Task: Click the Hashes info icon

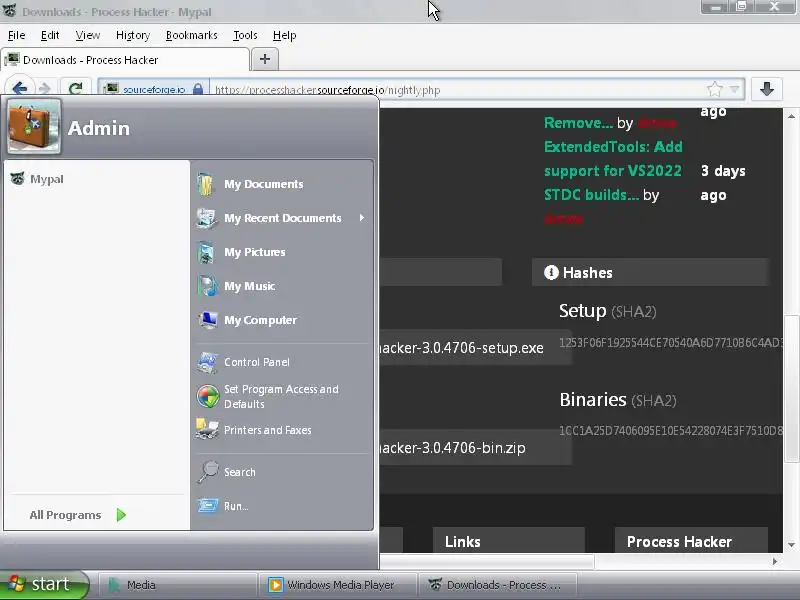Action: (551, 272)
